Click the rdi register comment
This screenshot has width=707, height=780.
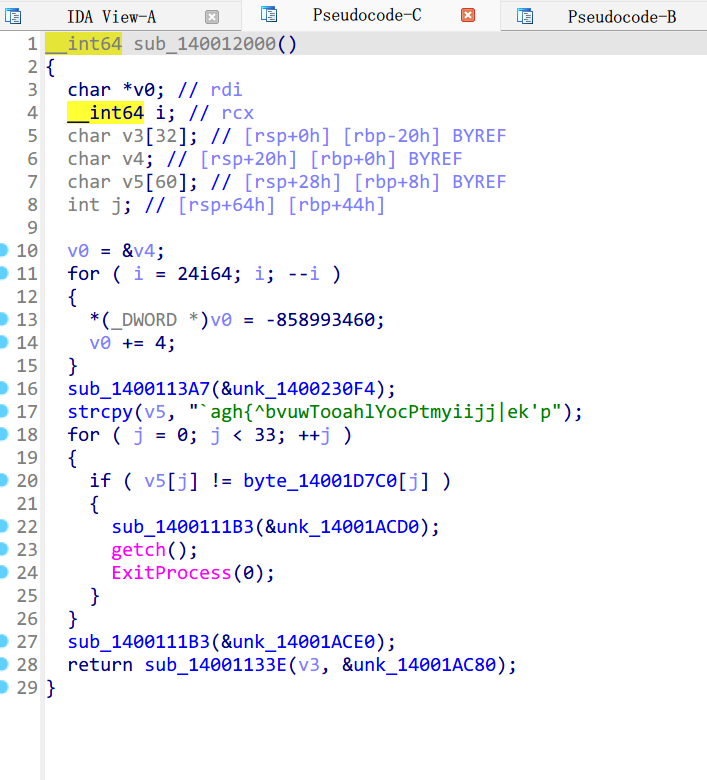pyautogui.click(x=226, y=90)
